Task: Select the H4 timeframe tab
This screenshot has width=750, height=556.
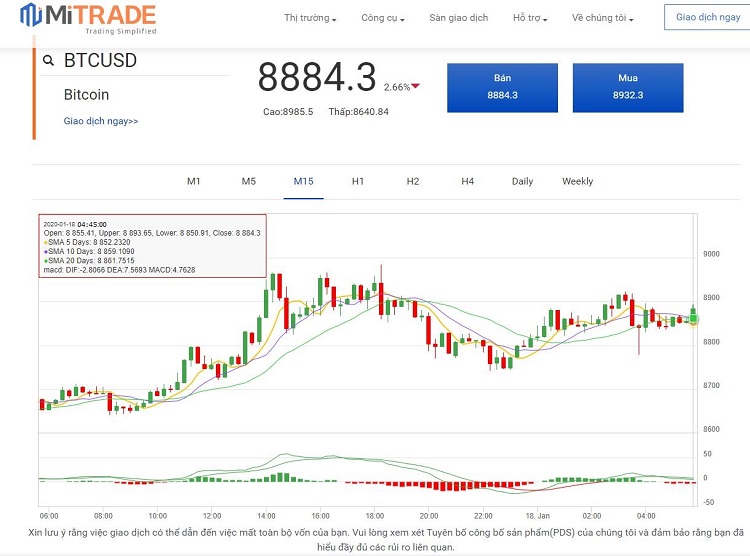Action: coord(467,181)
